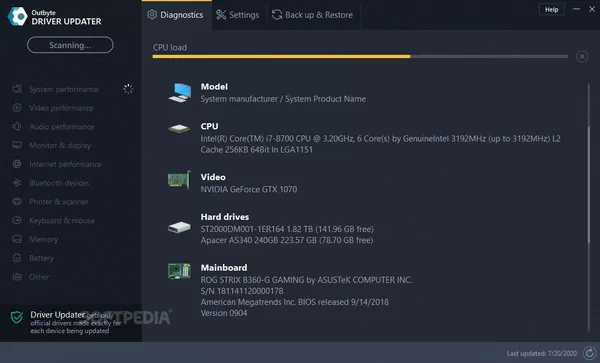Click the S/N 181141120000178 line
Screen dimensions: 600x363
[242, 291]
